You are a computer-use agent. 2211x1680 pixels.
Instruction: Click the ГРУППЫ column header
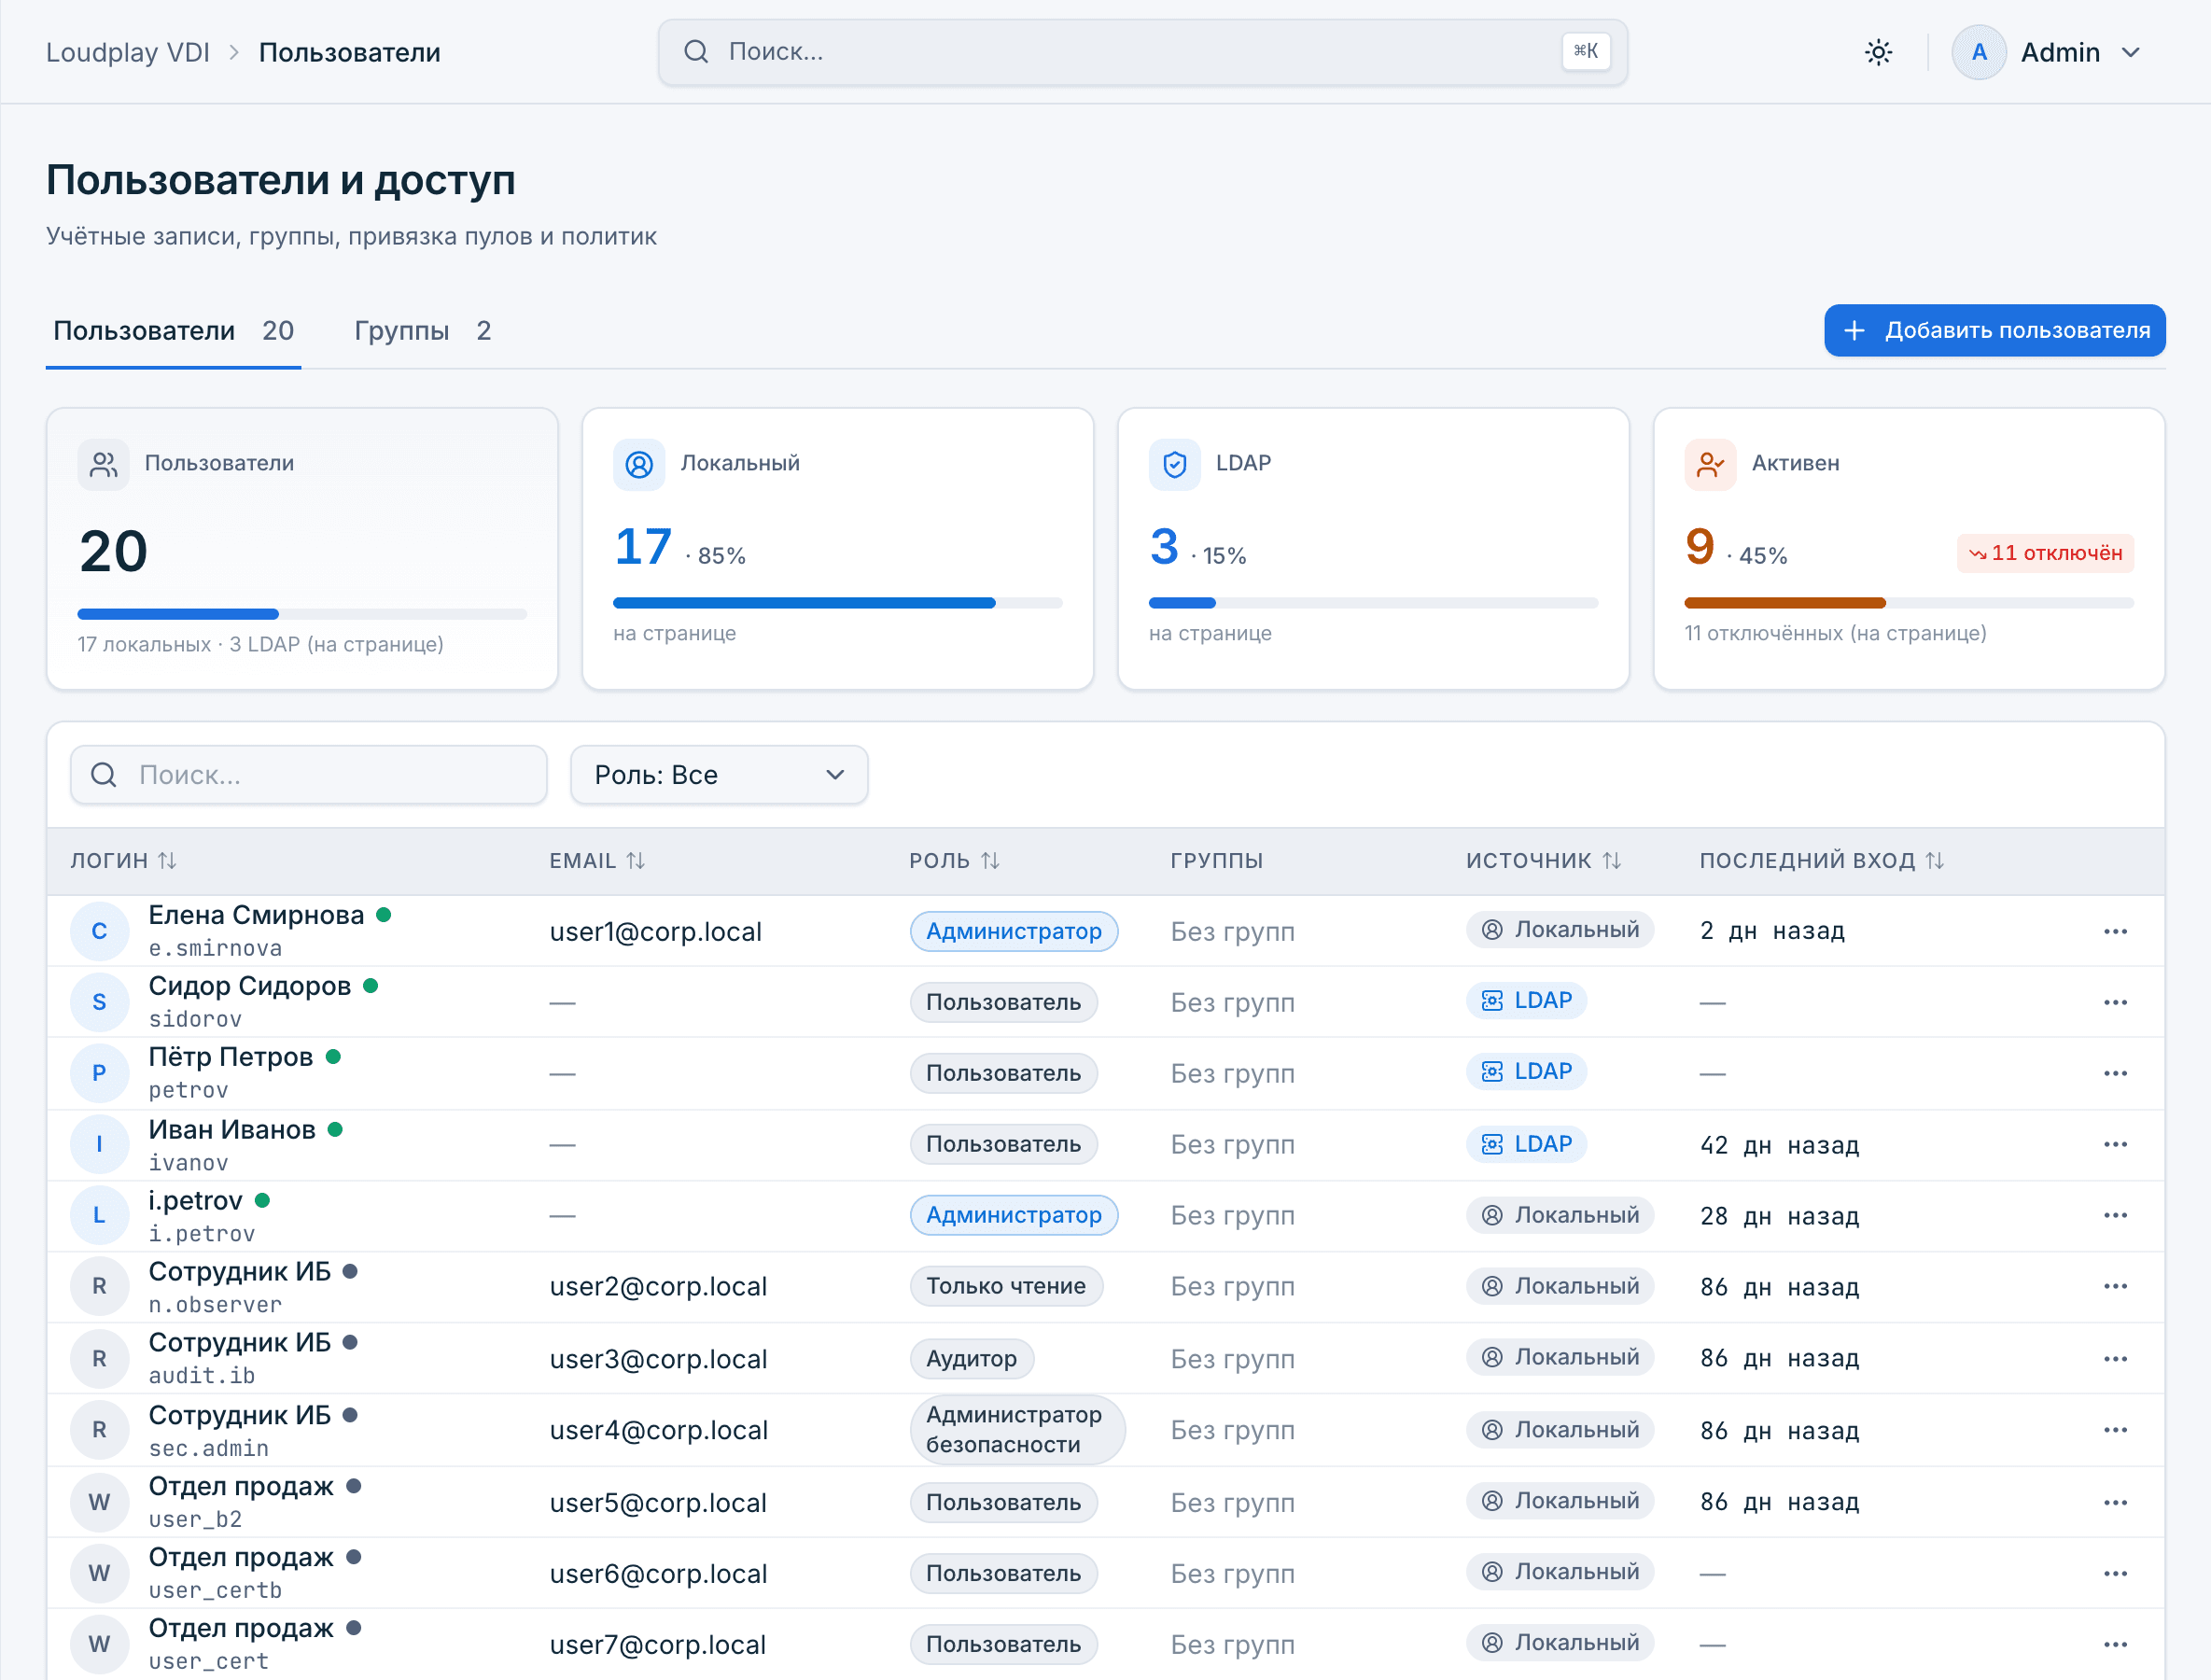[x=1216, y=861]
